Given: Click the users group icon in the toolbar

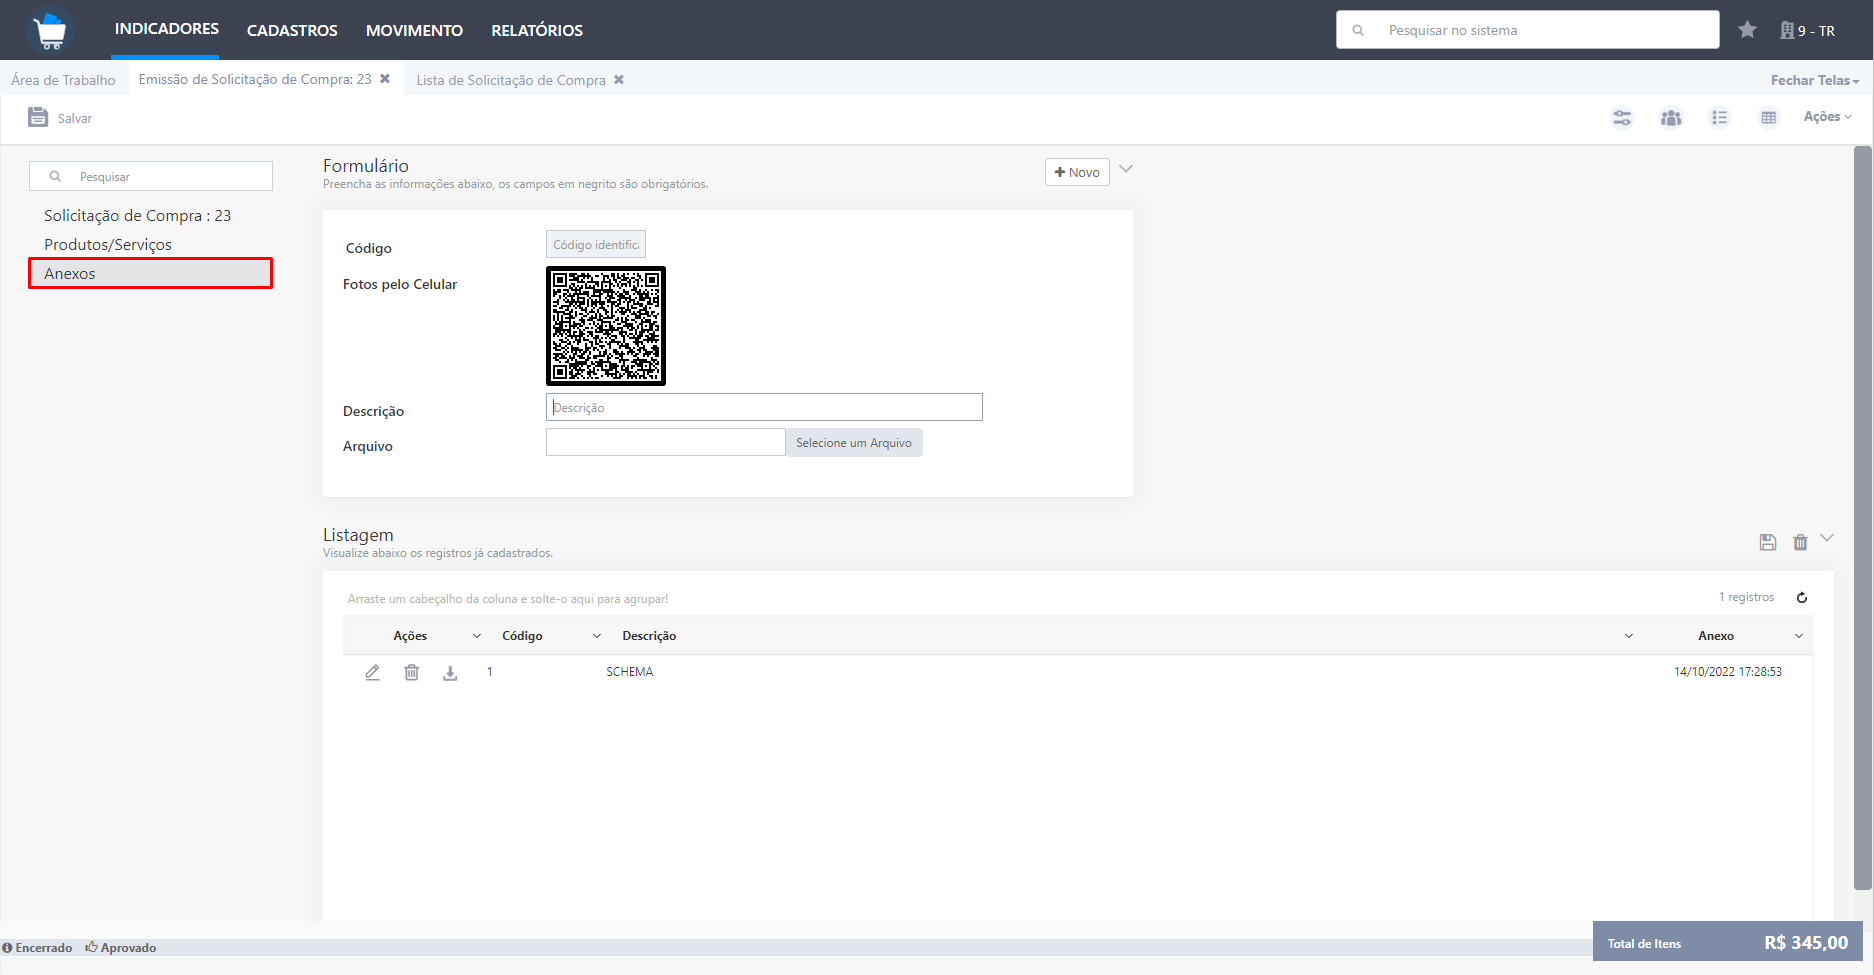Looking at the screenshot, I should pyautogui.click(x=1671, y=118).
